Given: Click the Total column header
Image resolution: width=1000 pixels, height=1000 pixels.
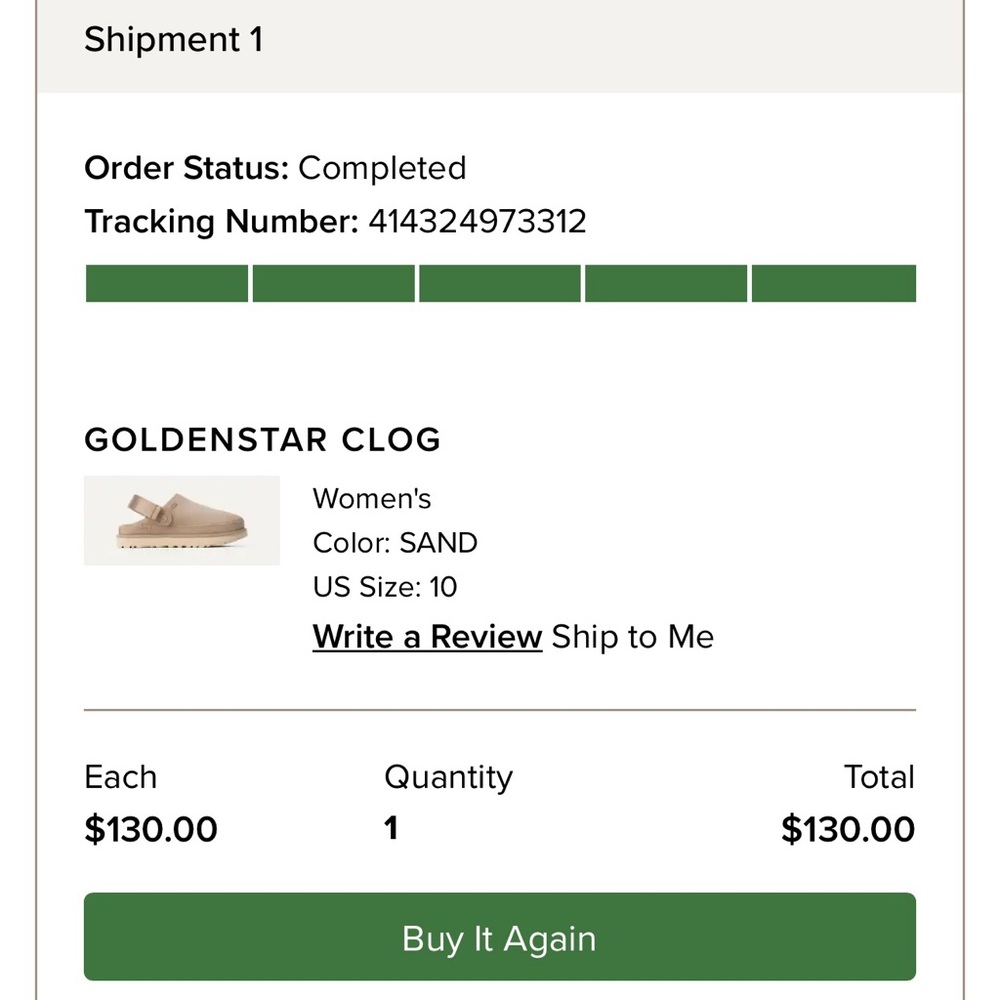Looking at the screenshot, I should [x=881, y=777].
